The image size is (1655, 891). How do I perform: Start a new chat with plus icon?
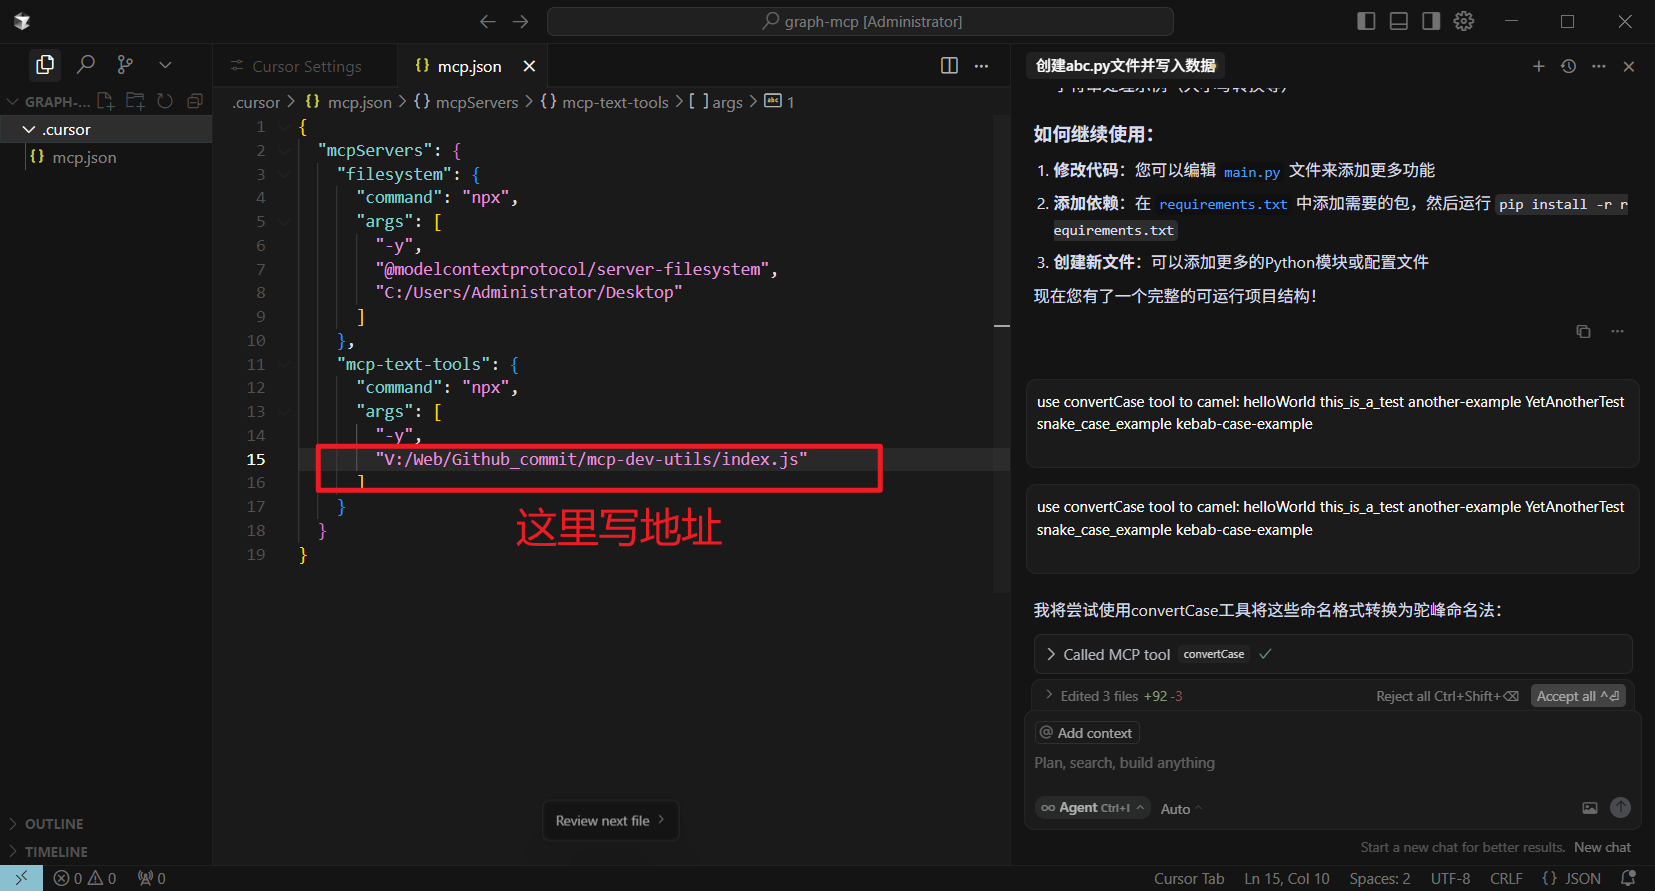coord(1538,66)
